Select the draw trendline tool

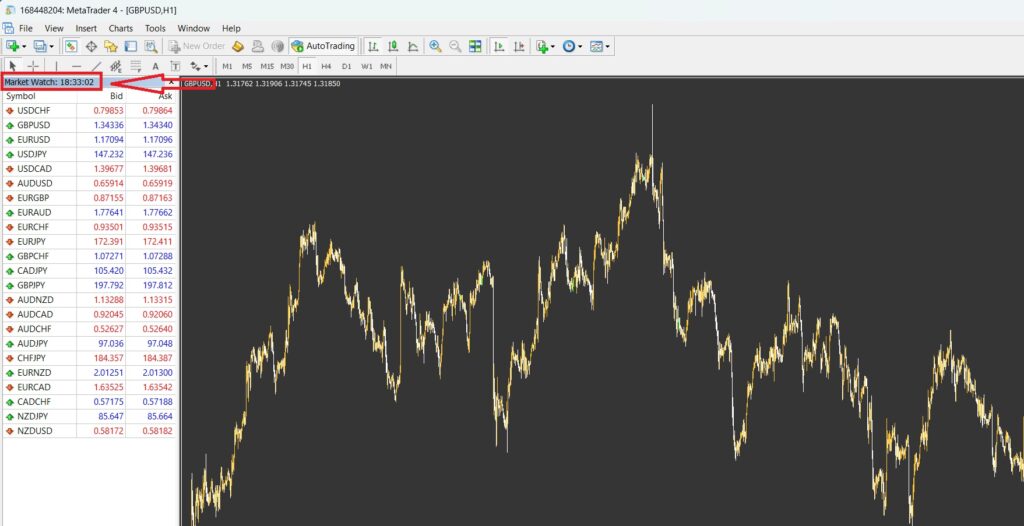click(97, 66)
